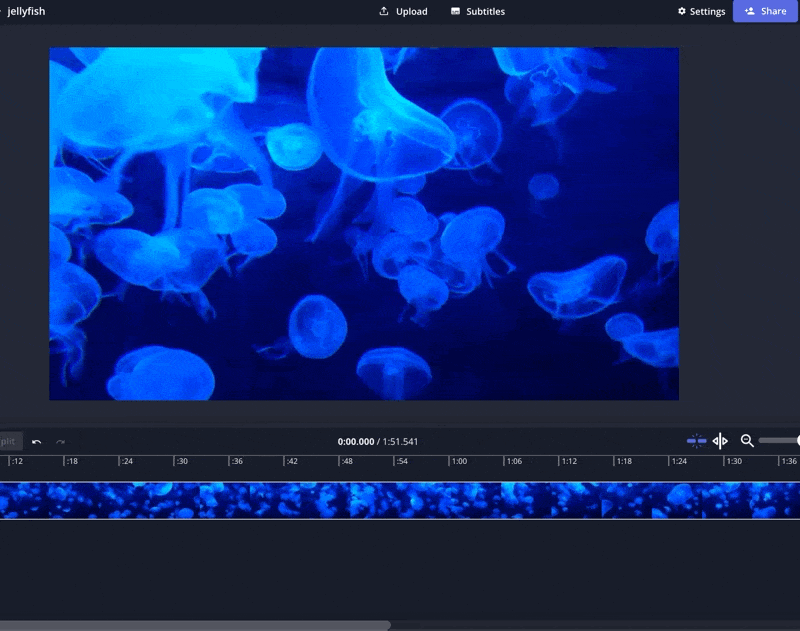Click the 1:24 mark on timeline ruler
800x631 pixels.
pos(679,462)
